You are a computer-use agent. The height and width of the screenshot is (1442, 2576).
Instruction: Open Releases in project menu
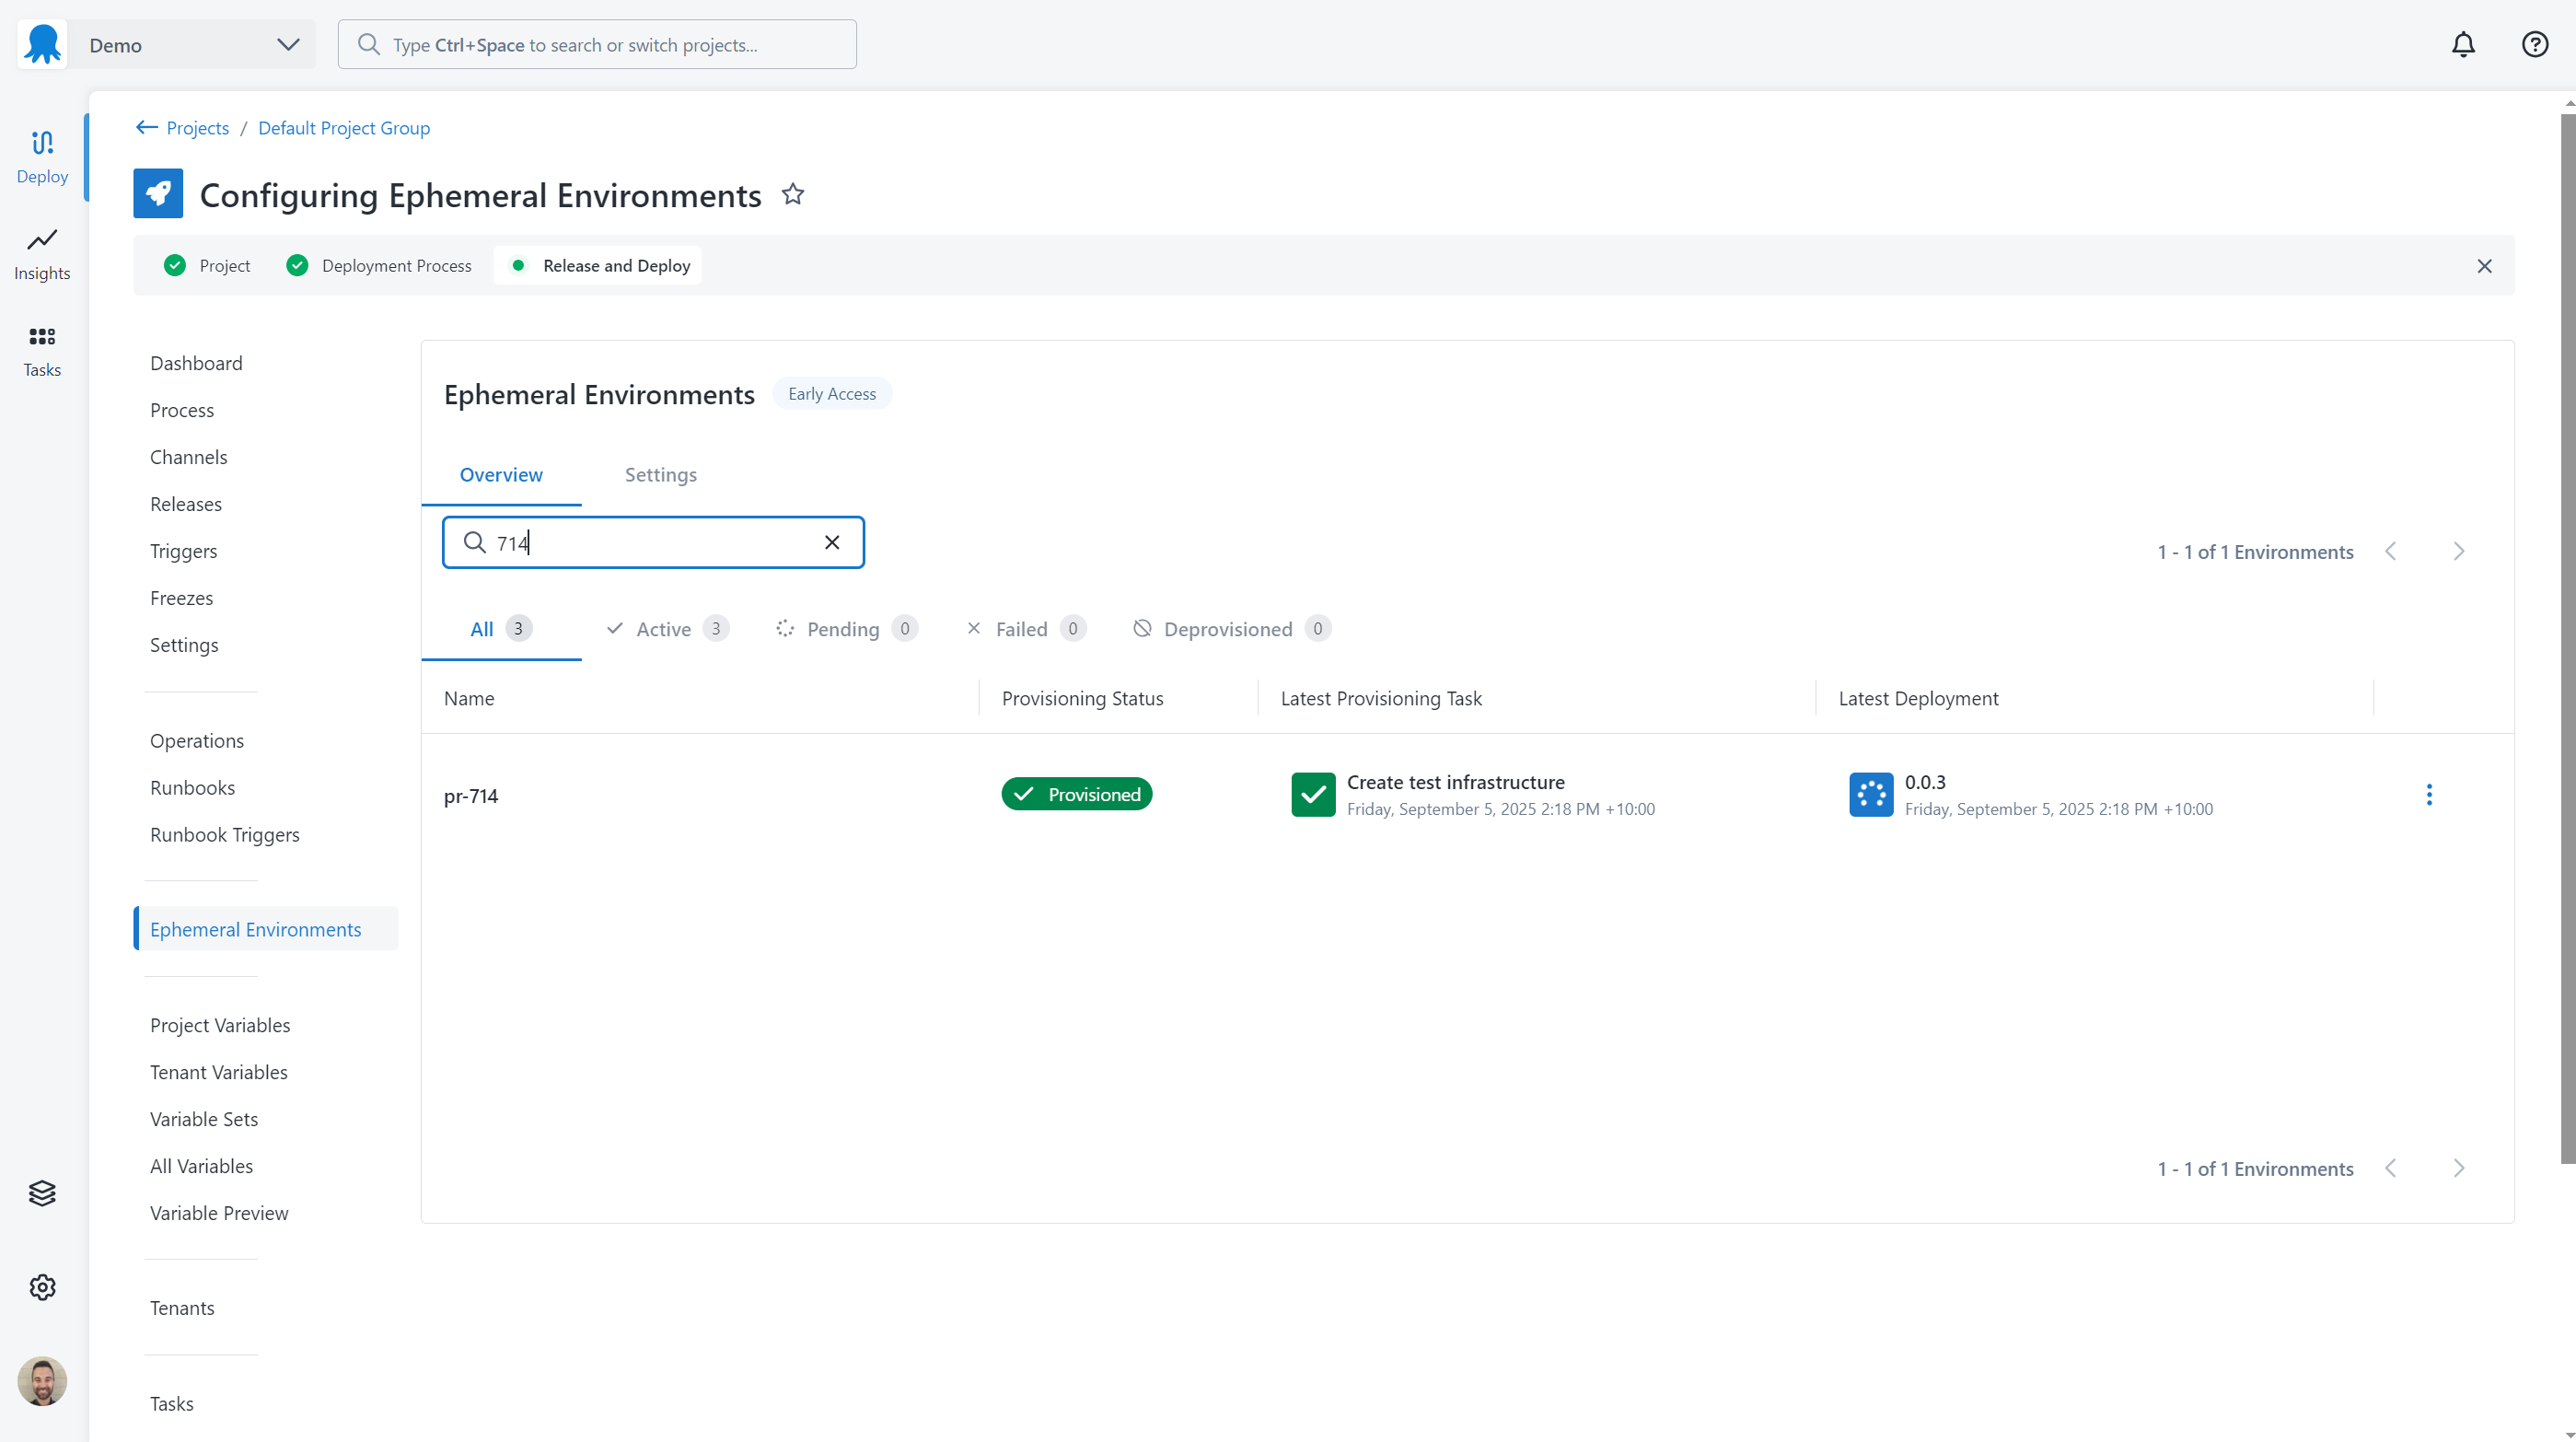click(x=186, y=504)
